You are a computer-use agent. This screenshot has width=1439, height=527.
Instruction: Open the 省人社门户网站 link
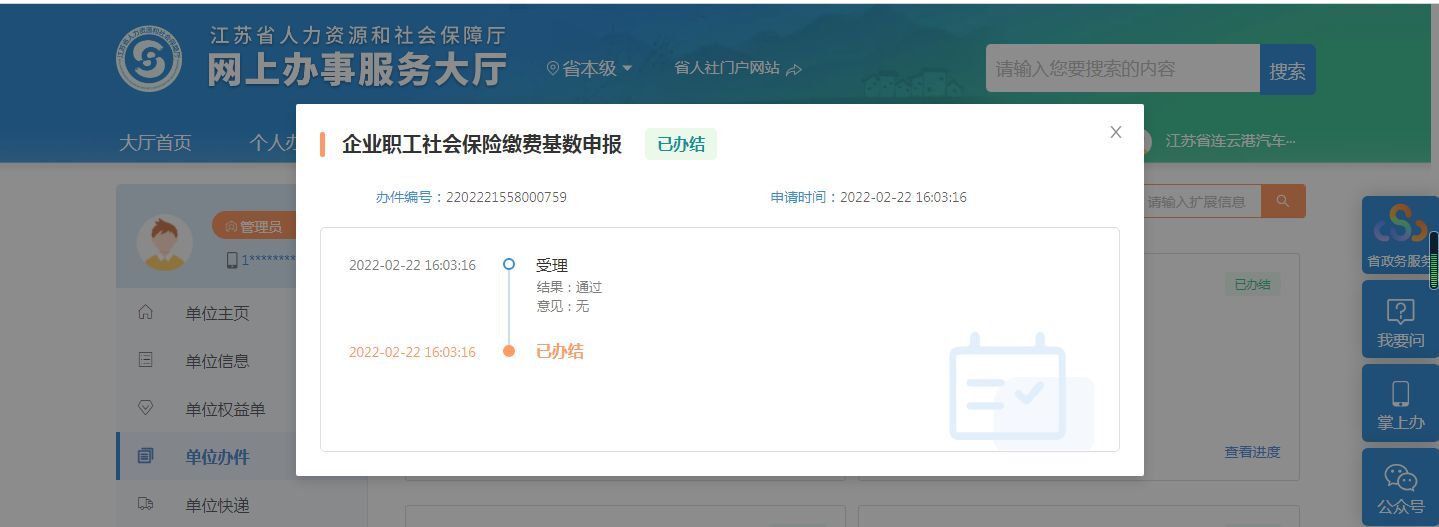737,69
